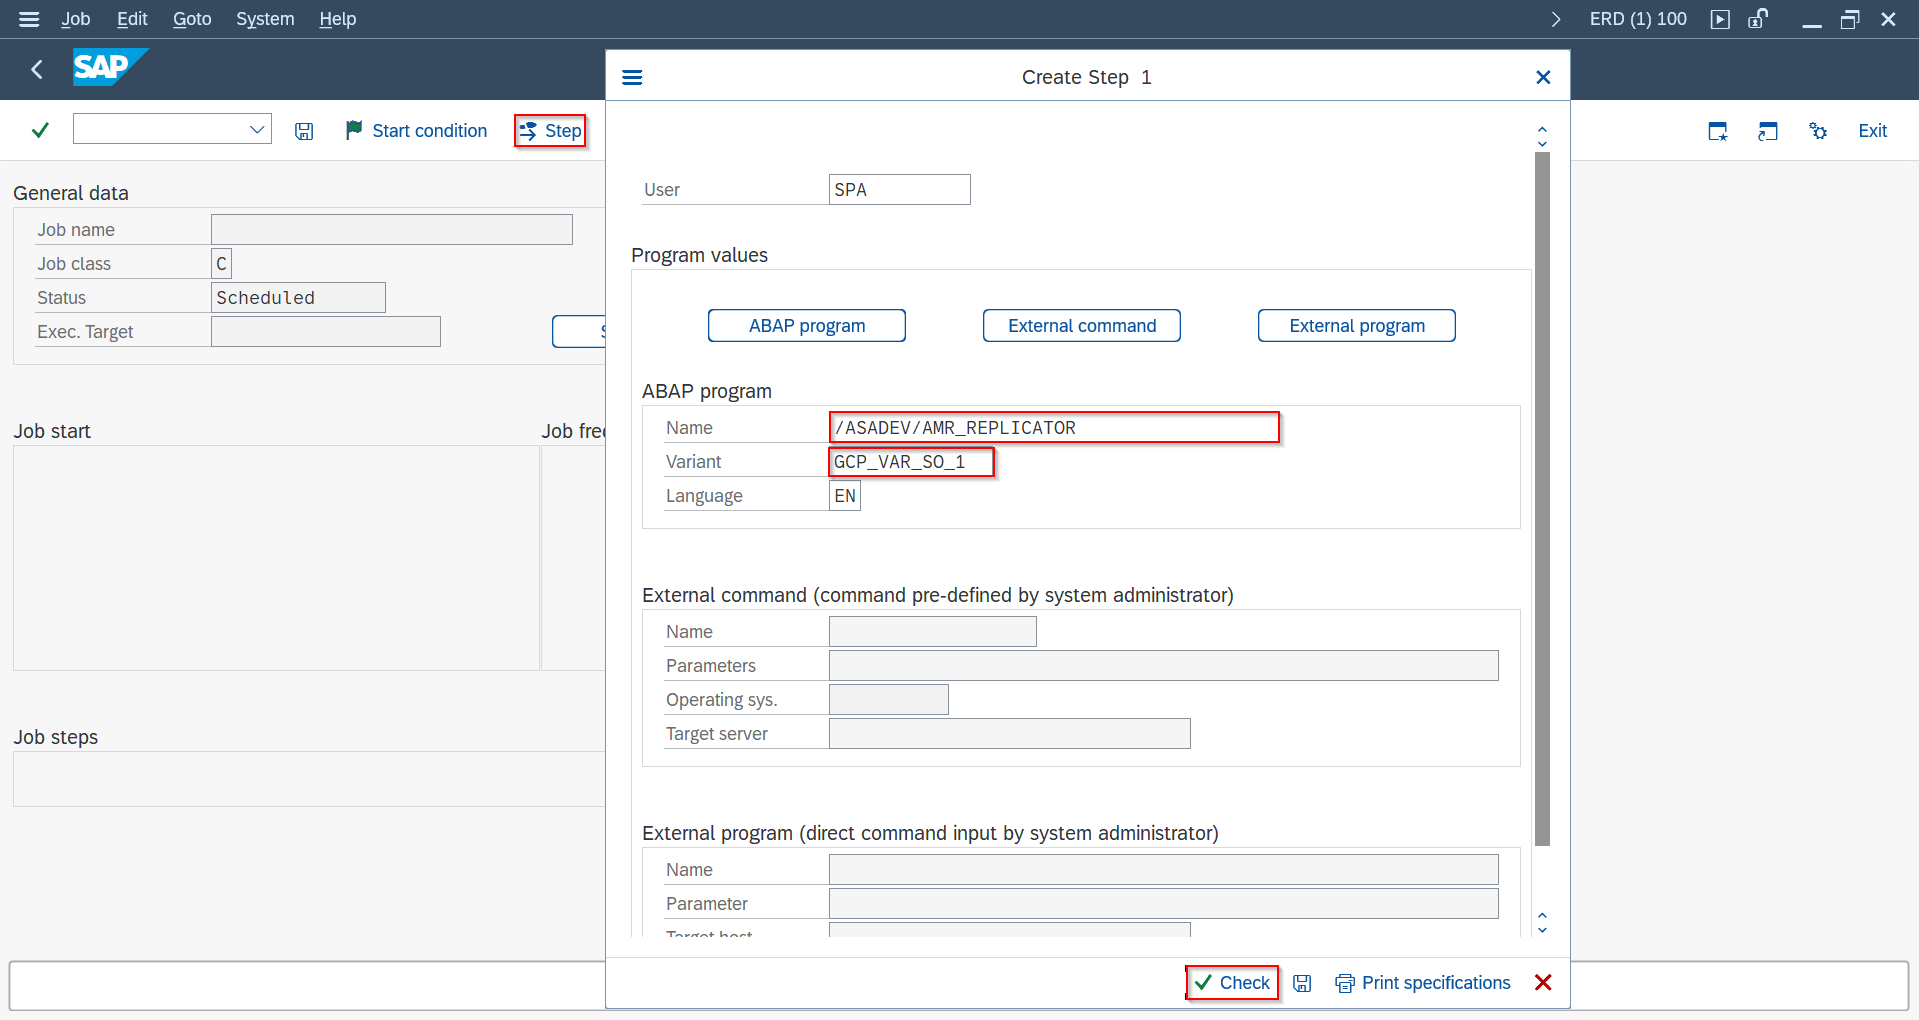
Task: Open the Edit menu
Action: click(132, 19)
